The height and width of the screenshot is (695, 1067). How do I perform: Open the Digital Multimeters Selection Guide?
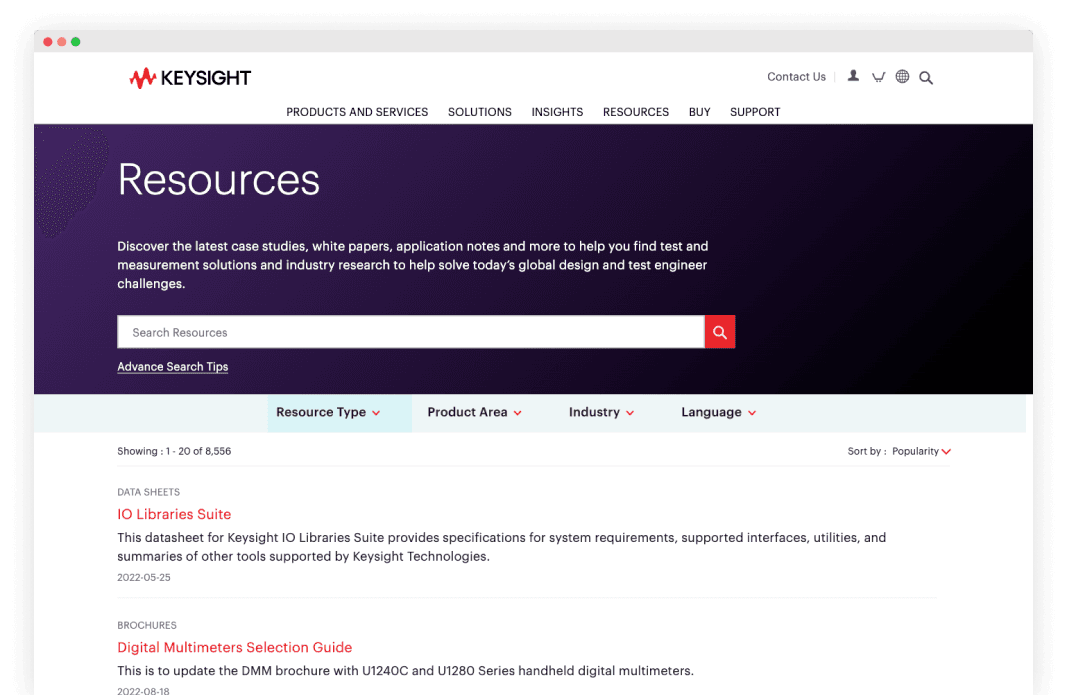pyautogui.click(x=235, y=647)
